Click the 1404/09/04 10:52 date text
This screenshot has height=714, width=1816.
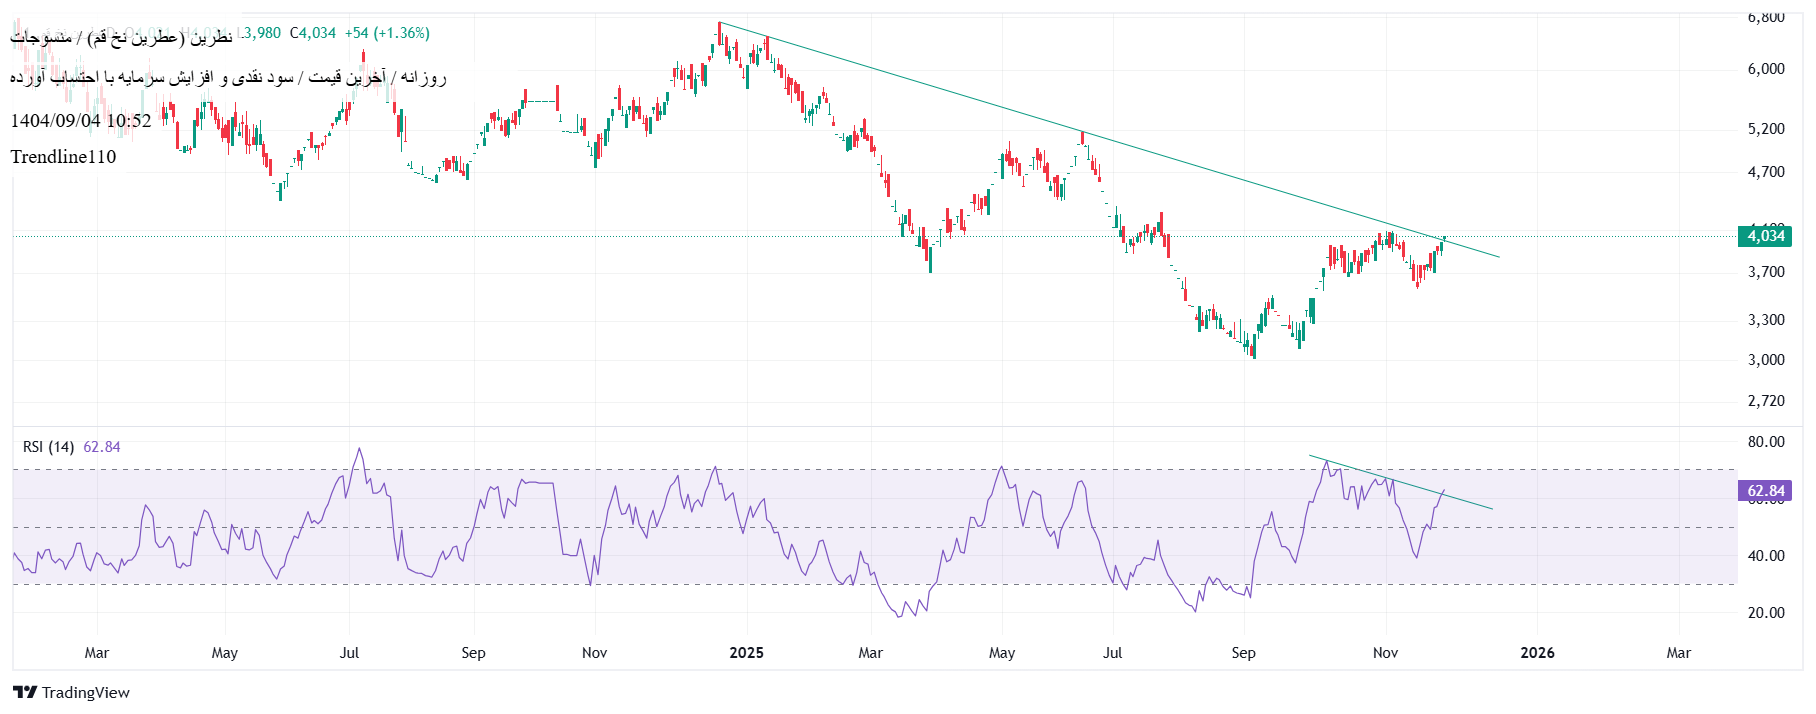(81, 121)
